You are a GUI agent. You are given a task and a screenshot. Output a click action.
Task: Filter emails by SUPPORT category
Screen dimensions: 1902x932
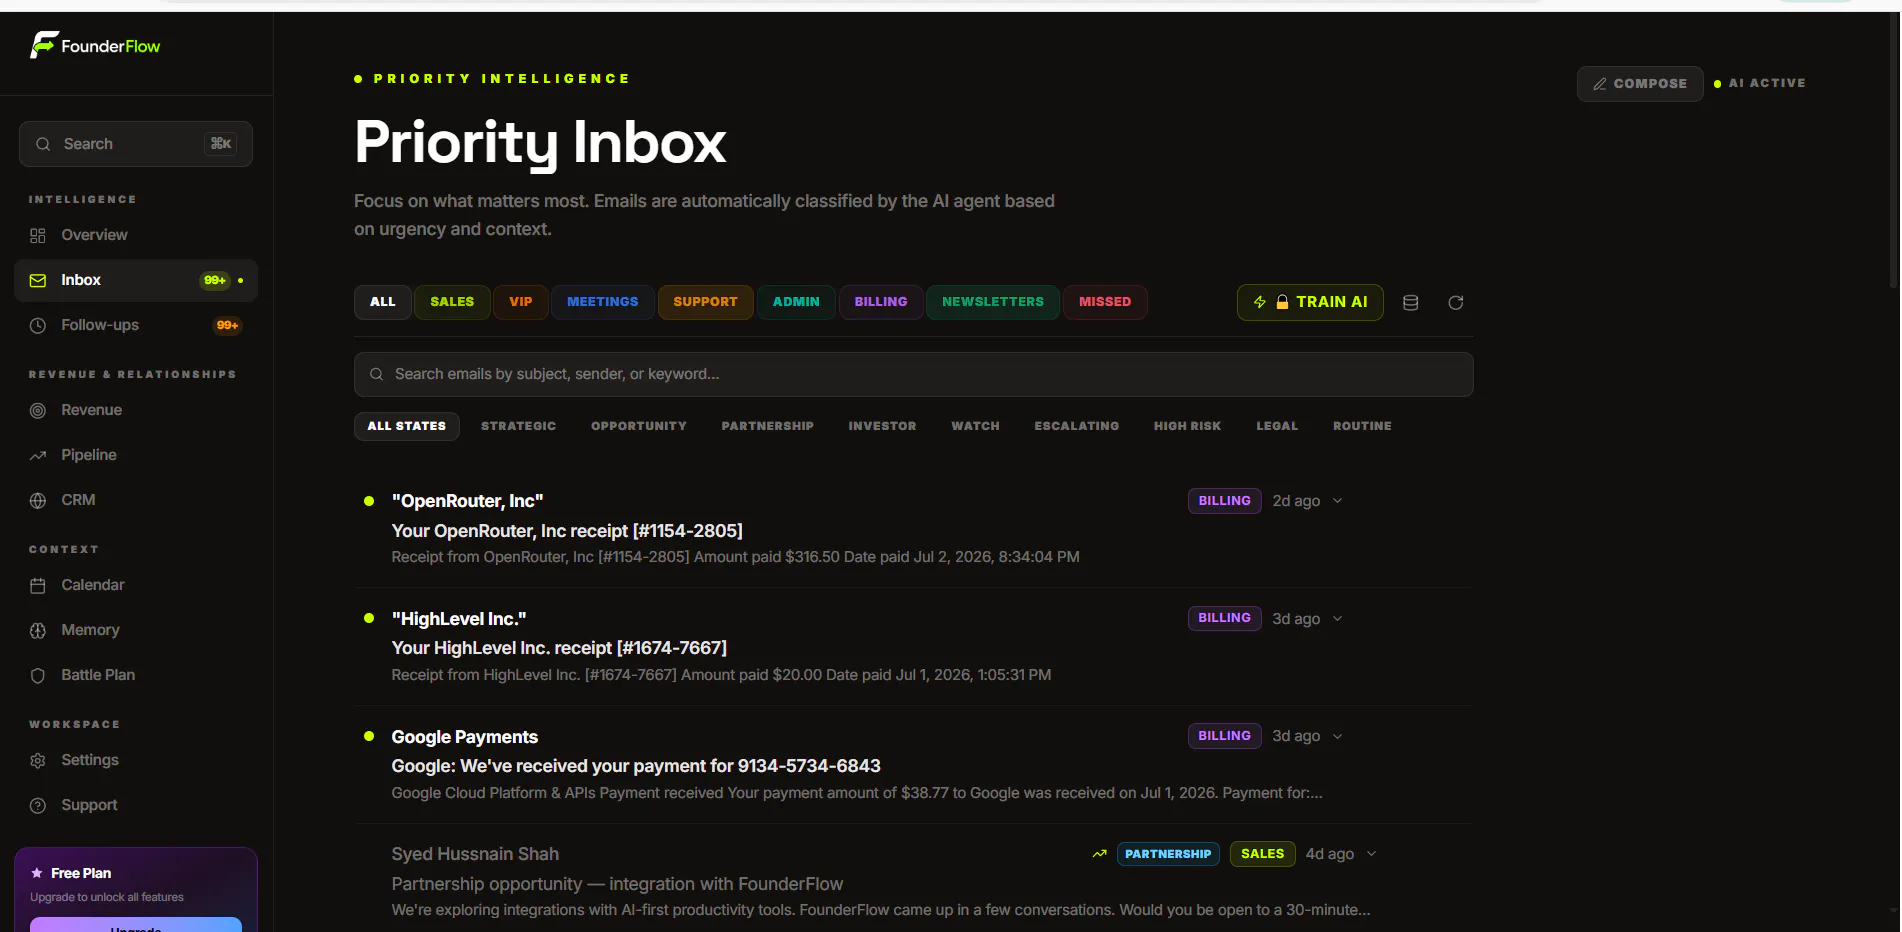pos(706,302)
